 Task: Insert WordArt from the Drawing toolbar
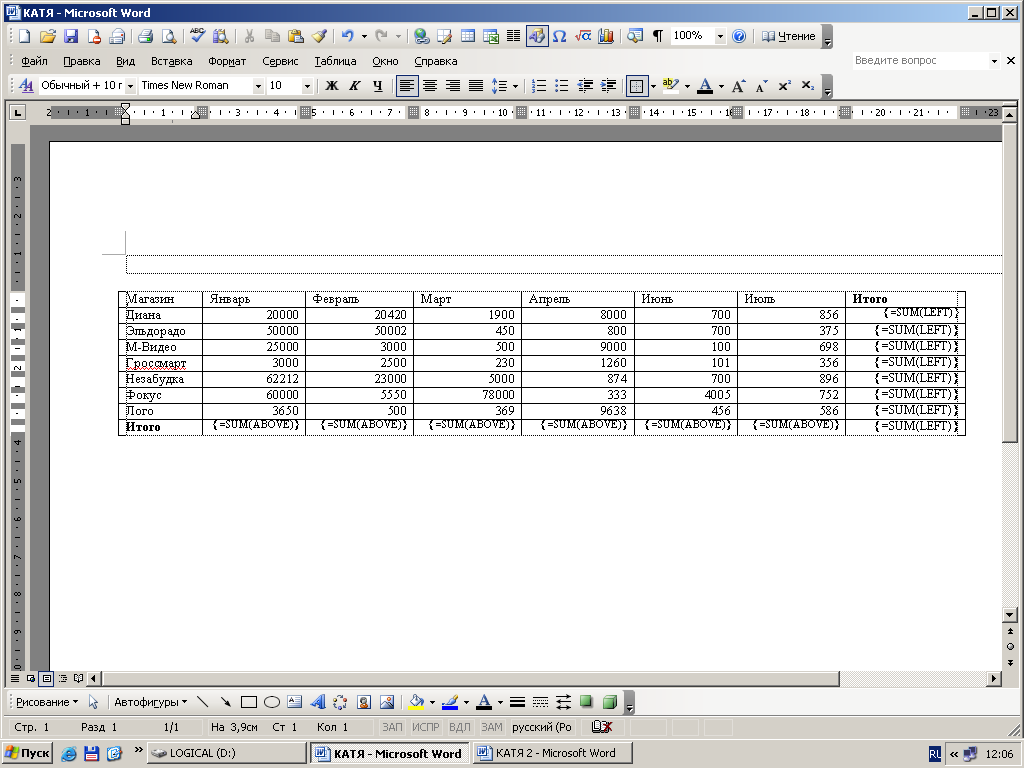[318, 702]
